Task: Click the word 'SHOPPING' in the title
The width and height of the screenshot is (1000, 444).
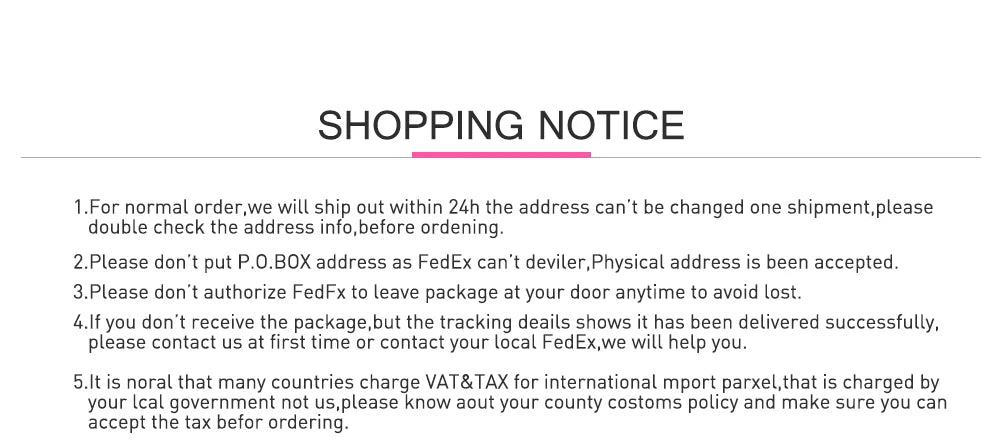Action: (x=420, y=125)
